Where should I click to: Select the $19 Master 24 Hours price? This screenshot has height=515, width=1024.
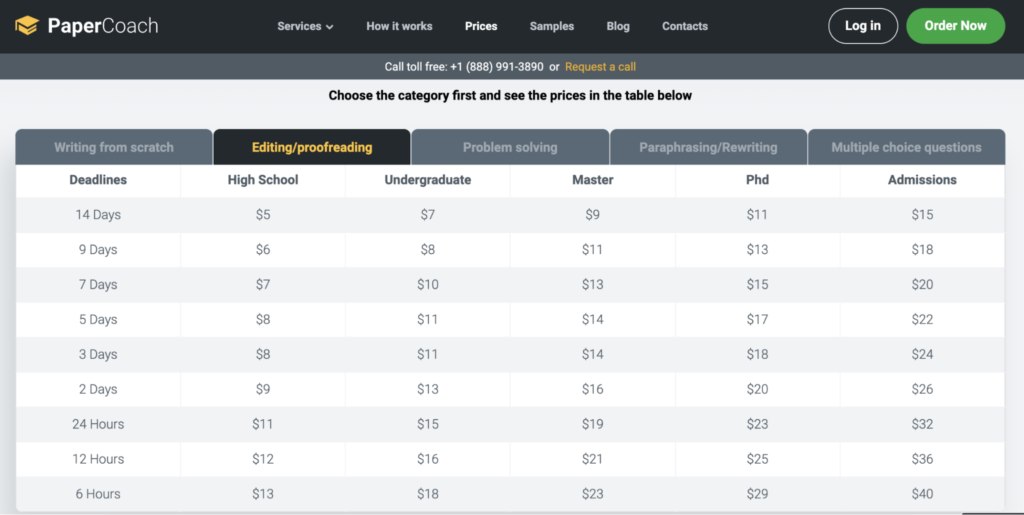(x=592, y=424)
